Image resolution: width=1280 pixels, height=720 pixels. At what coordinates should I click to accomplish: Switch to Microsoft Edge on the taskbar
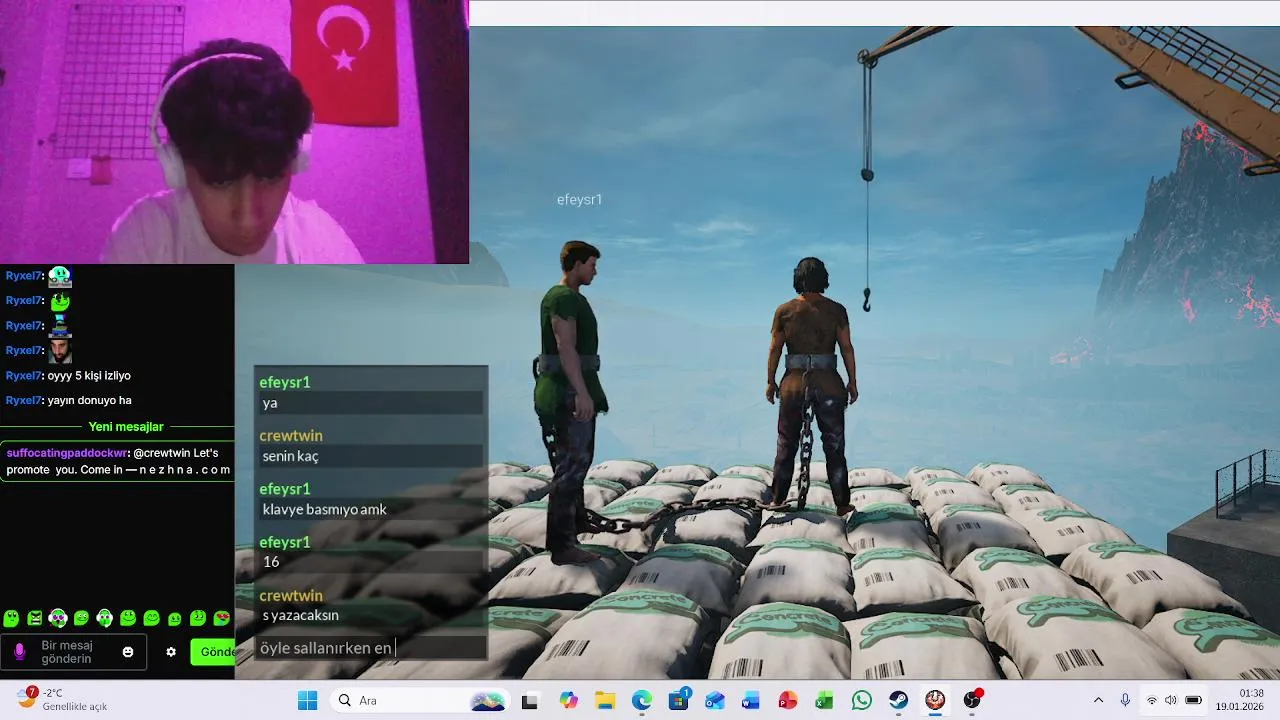click(x=642, y=700)
